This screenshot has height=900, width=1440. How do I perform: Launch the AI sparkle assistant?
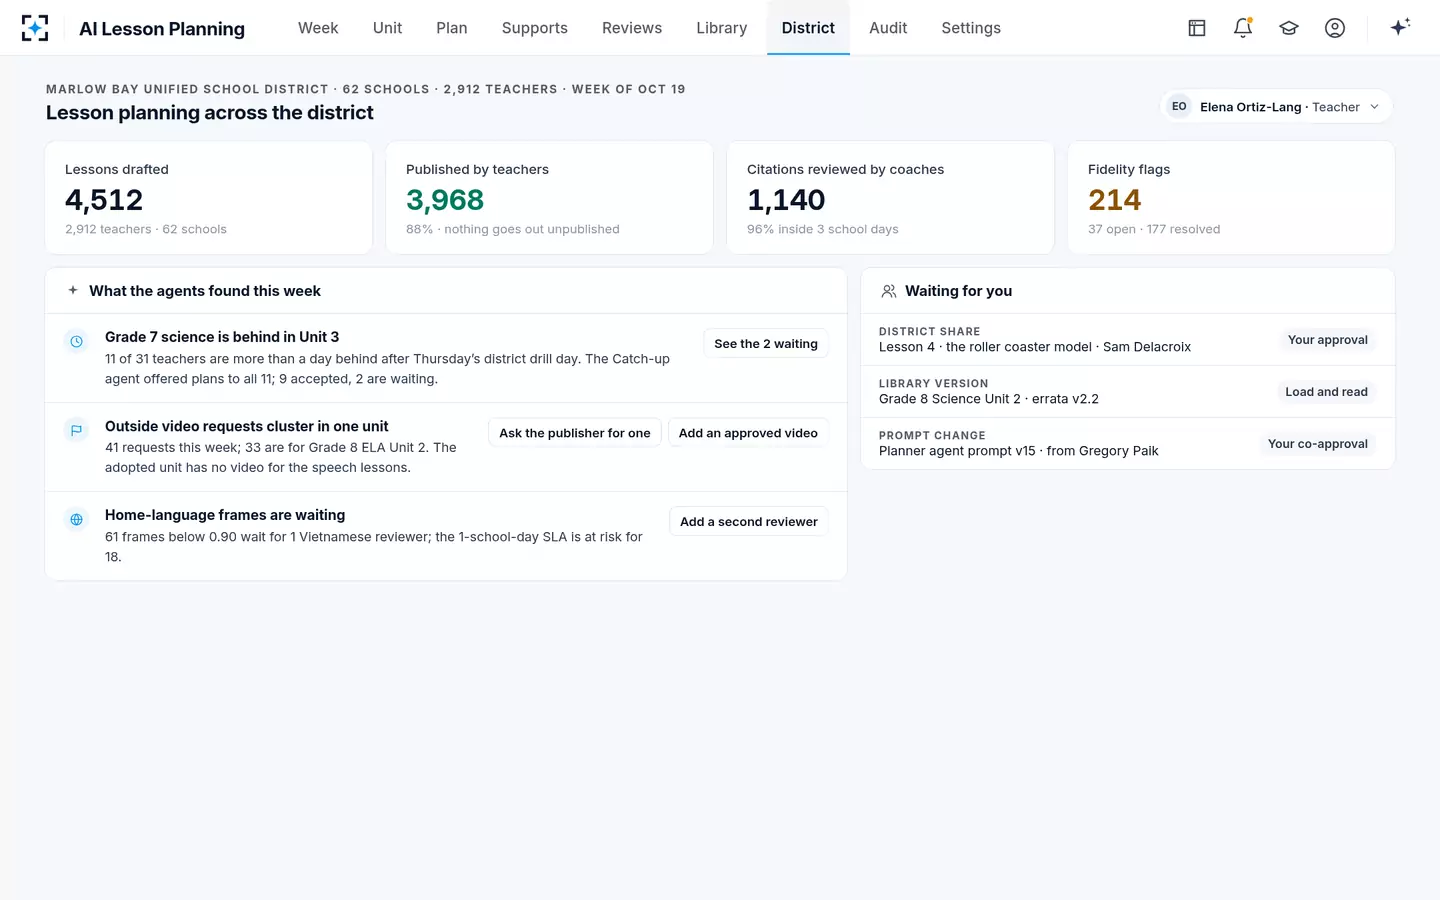pos(1400,27)
